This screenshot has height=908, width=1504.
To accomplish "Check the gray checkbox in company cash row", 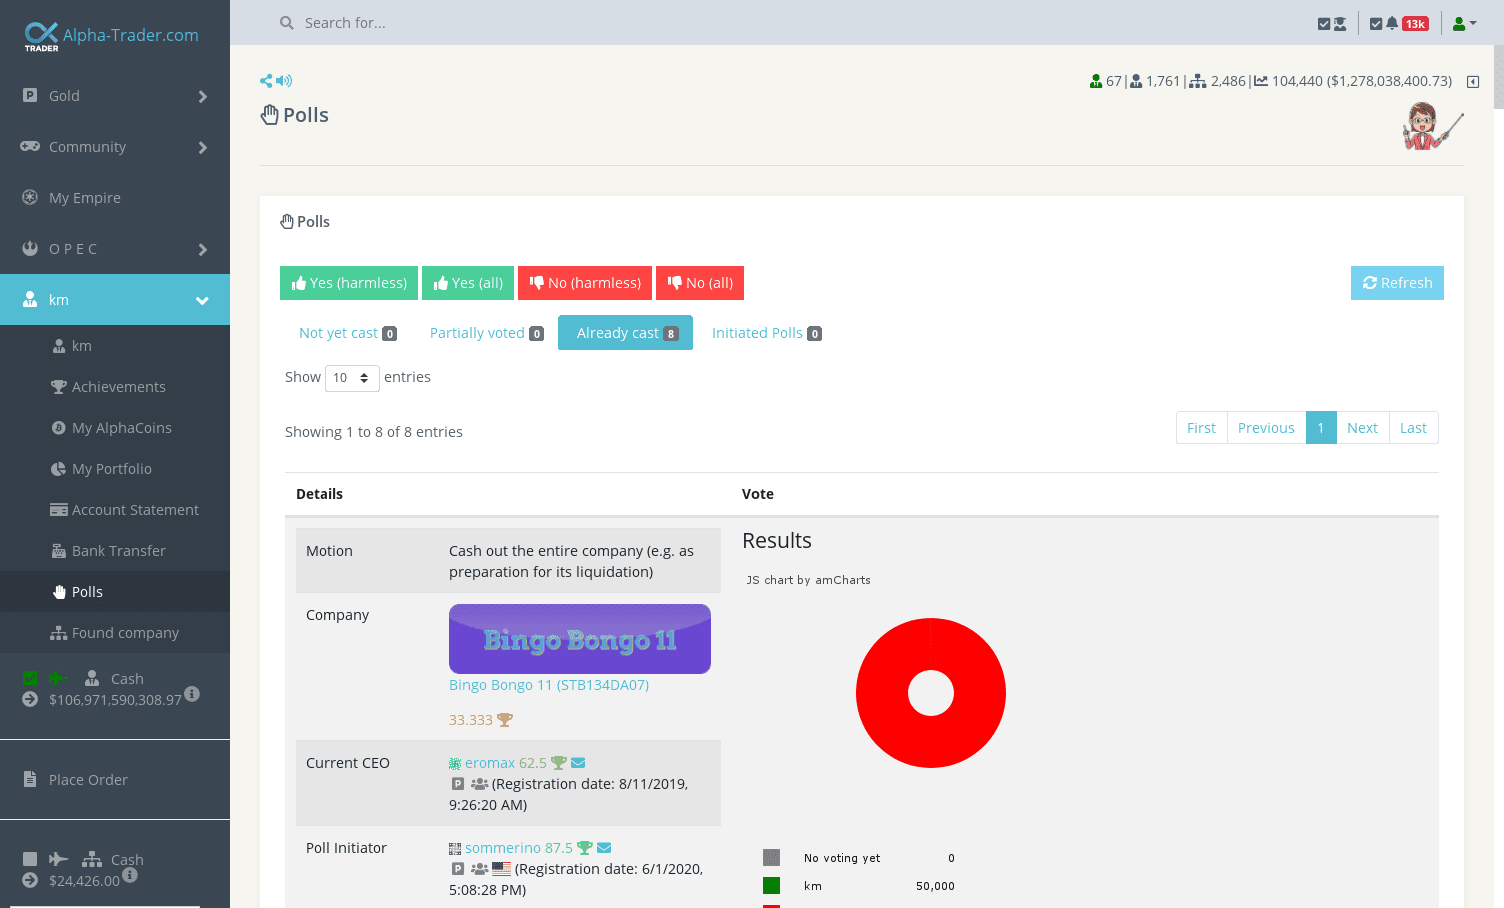I will click(x=30, y=859).
